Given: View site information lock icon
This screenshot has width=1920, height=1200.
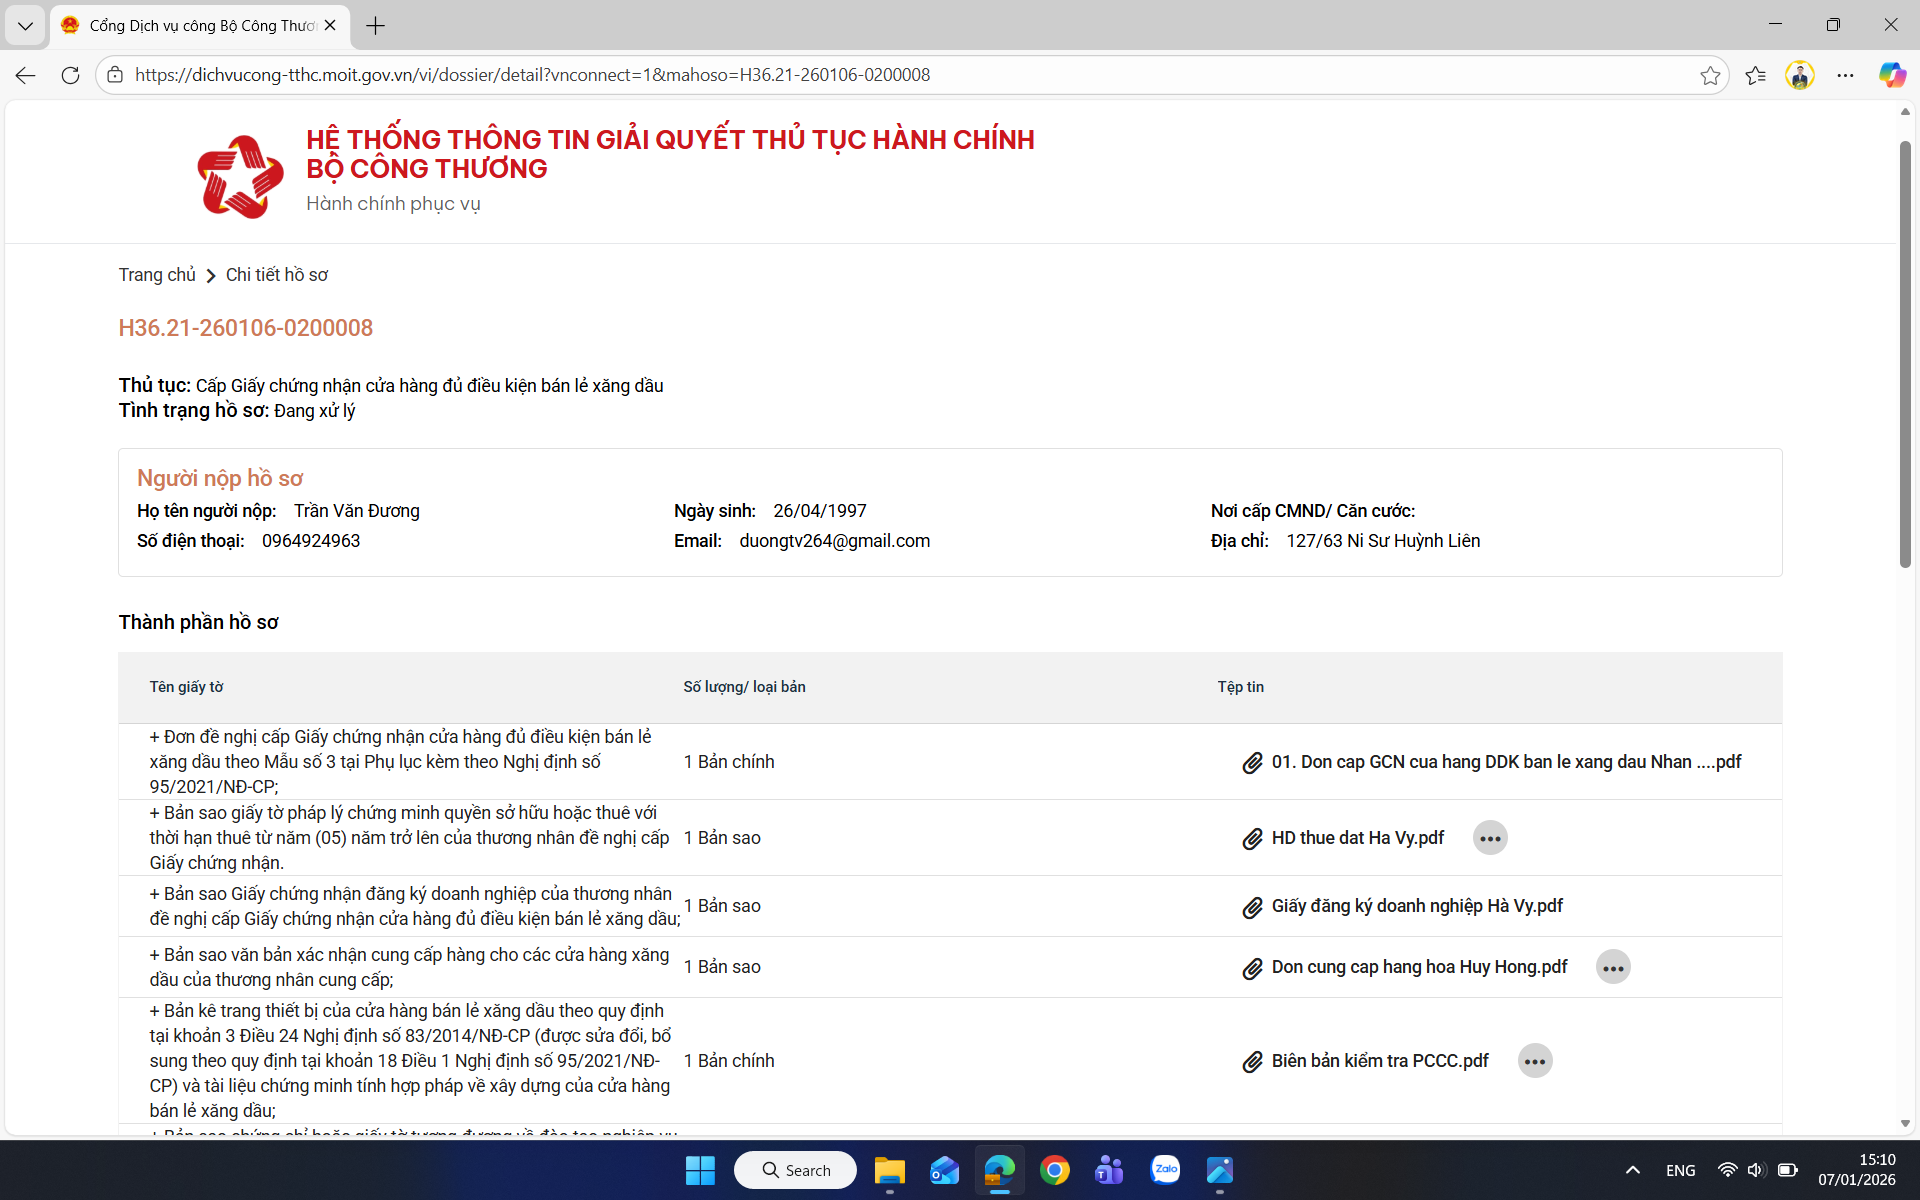Looking at the screenshot, I should tap(115, 75).
